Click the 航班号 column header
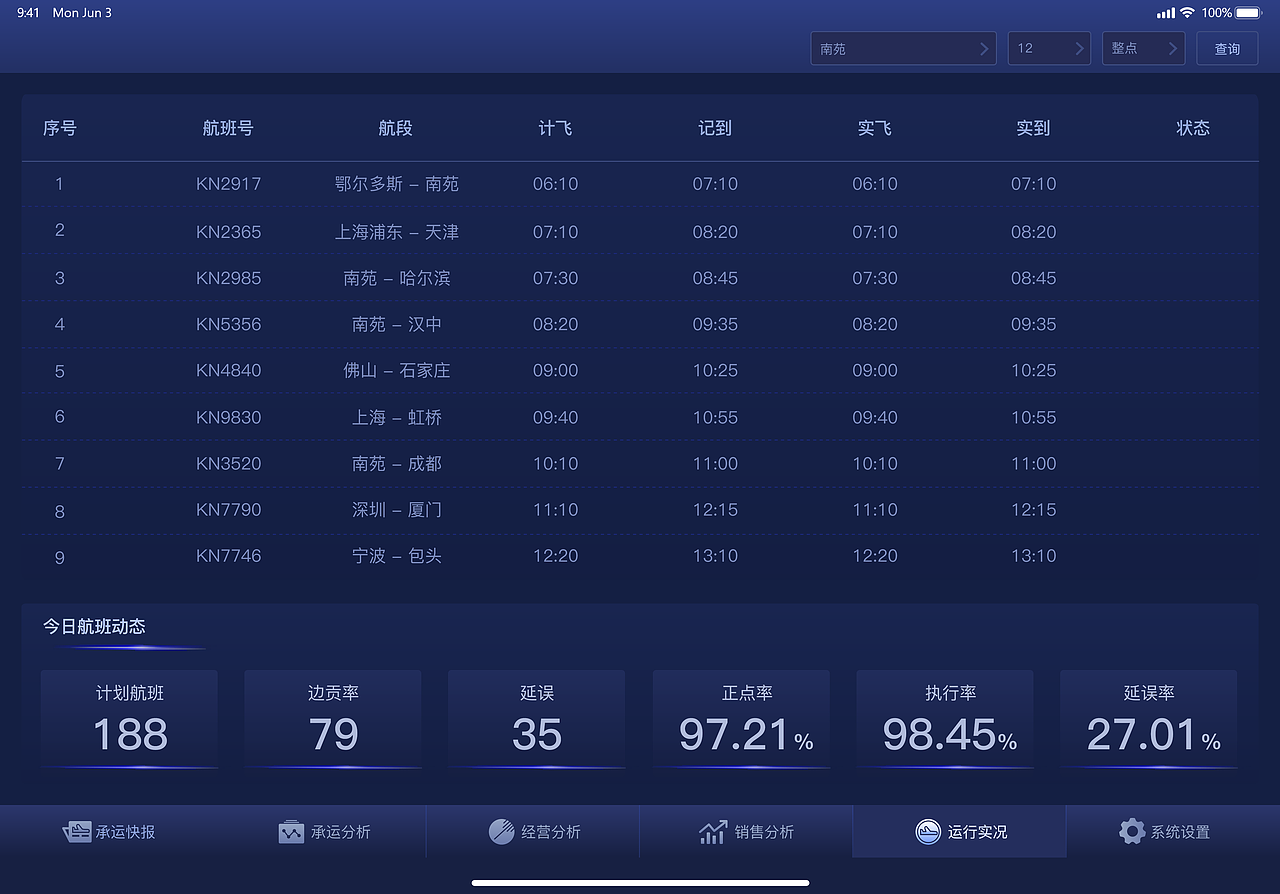1280x894 pixels. click(x=228, y=128)
